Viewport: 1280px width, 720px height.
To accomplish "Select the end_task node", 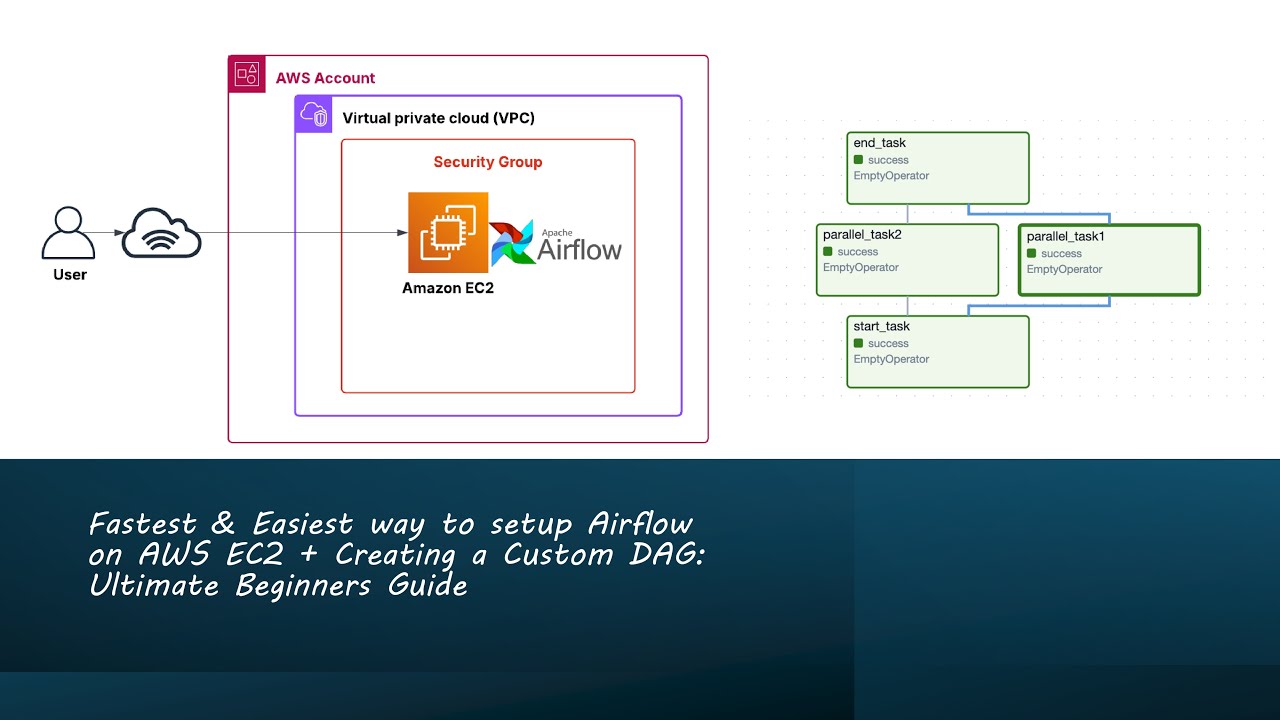I will [x=938, y=168].
